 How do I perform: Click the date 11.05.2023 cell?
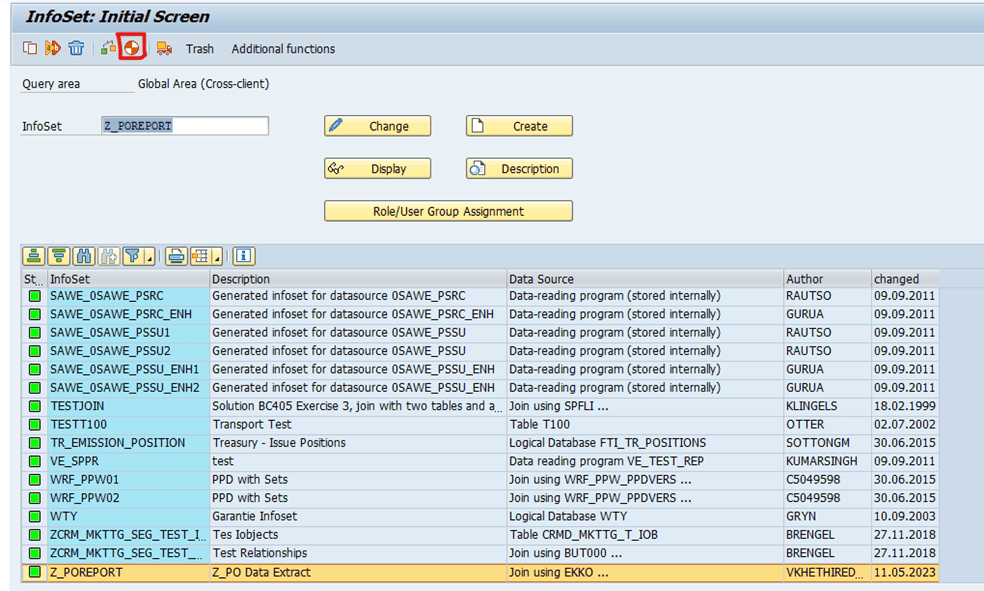(906, 572)
